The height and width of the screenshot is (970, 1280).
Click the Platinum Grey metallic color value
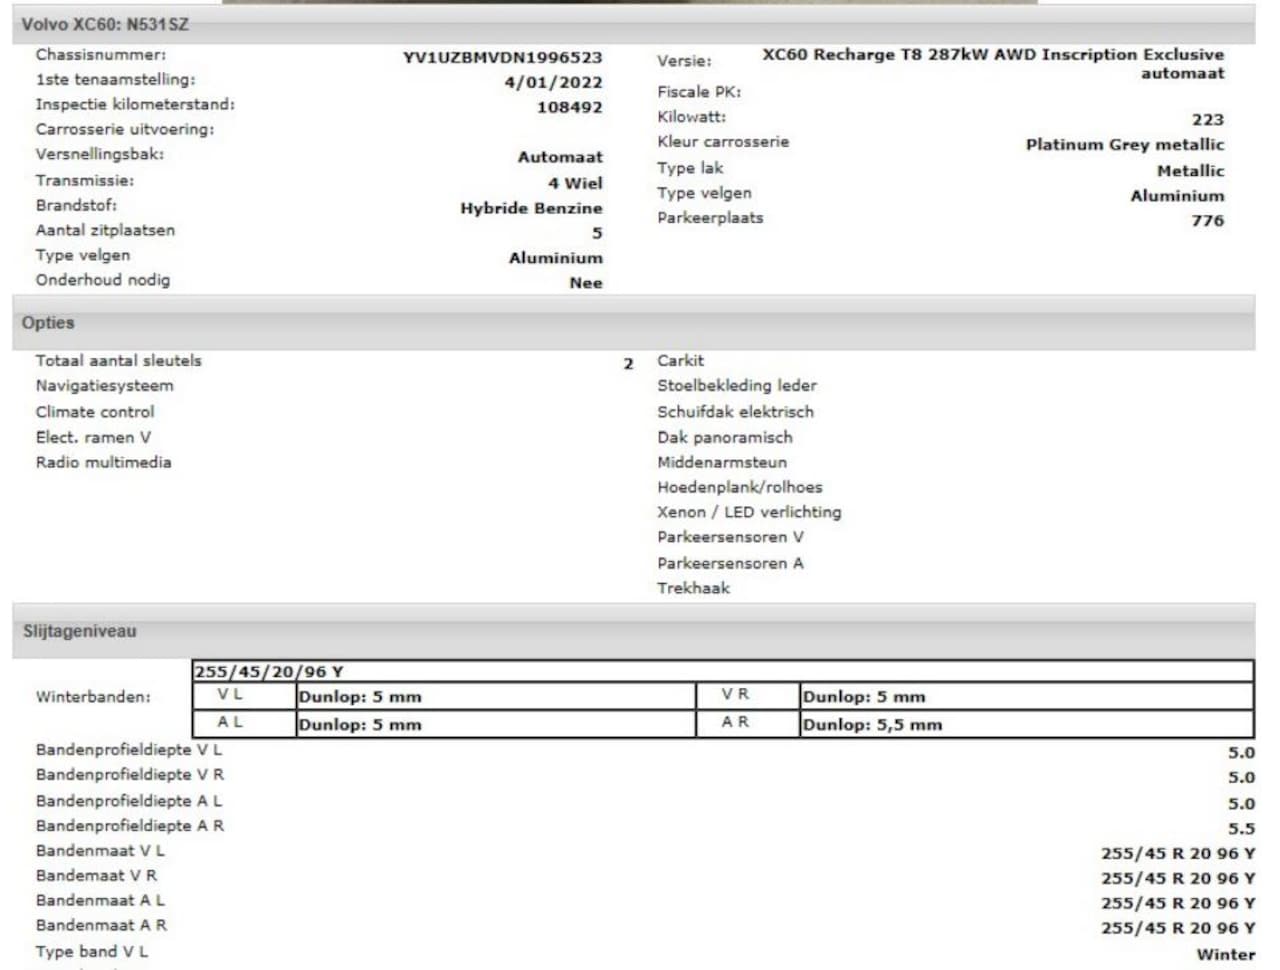(x=1124, y=145)
